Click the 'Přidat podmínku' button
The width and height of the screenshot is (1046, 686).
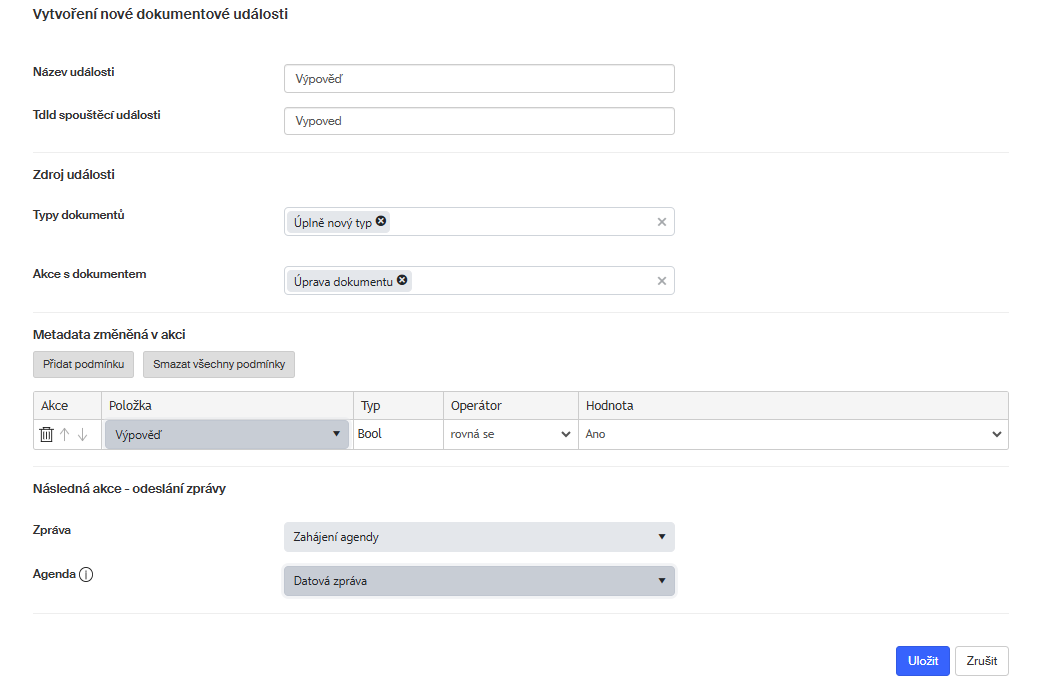click(x=84, y=364)
